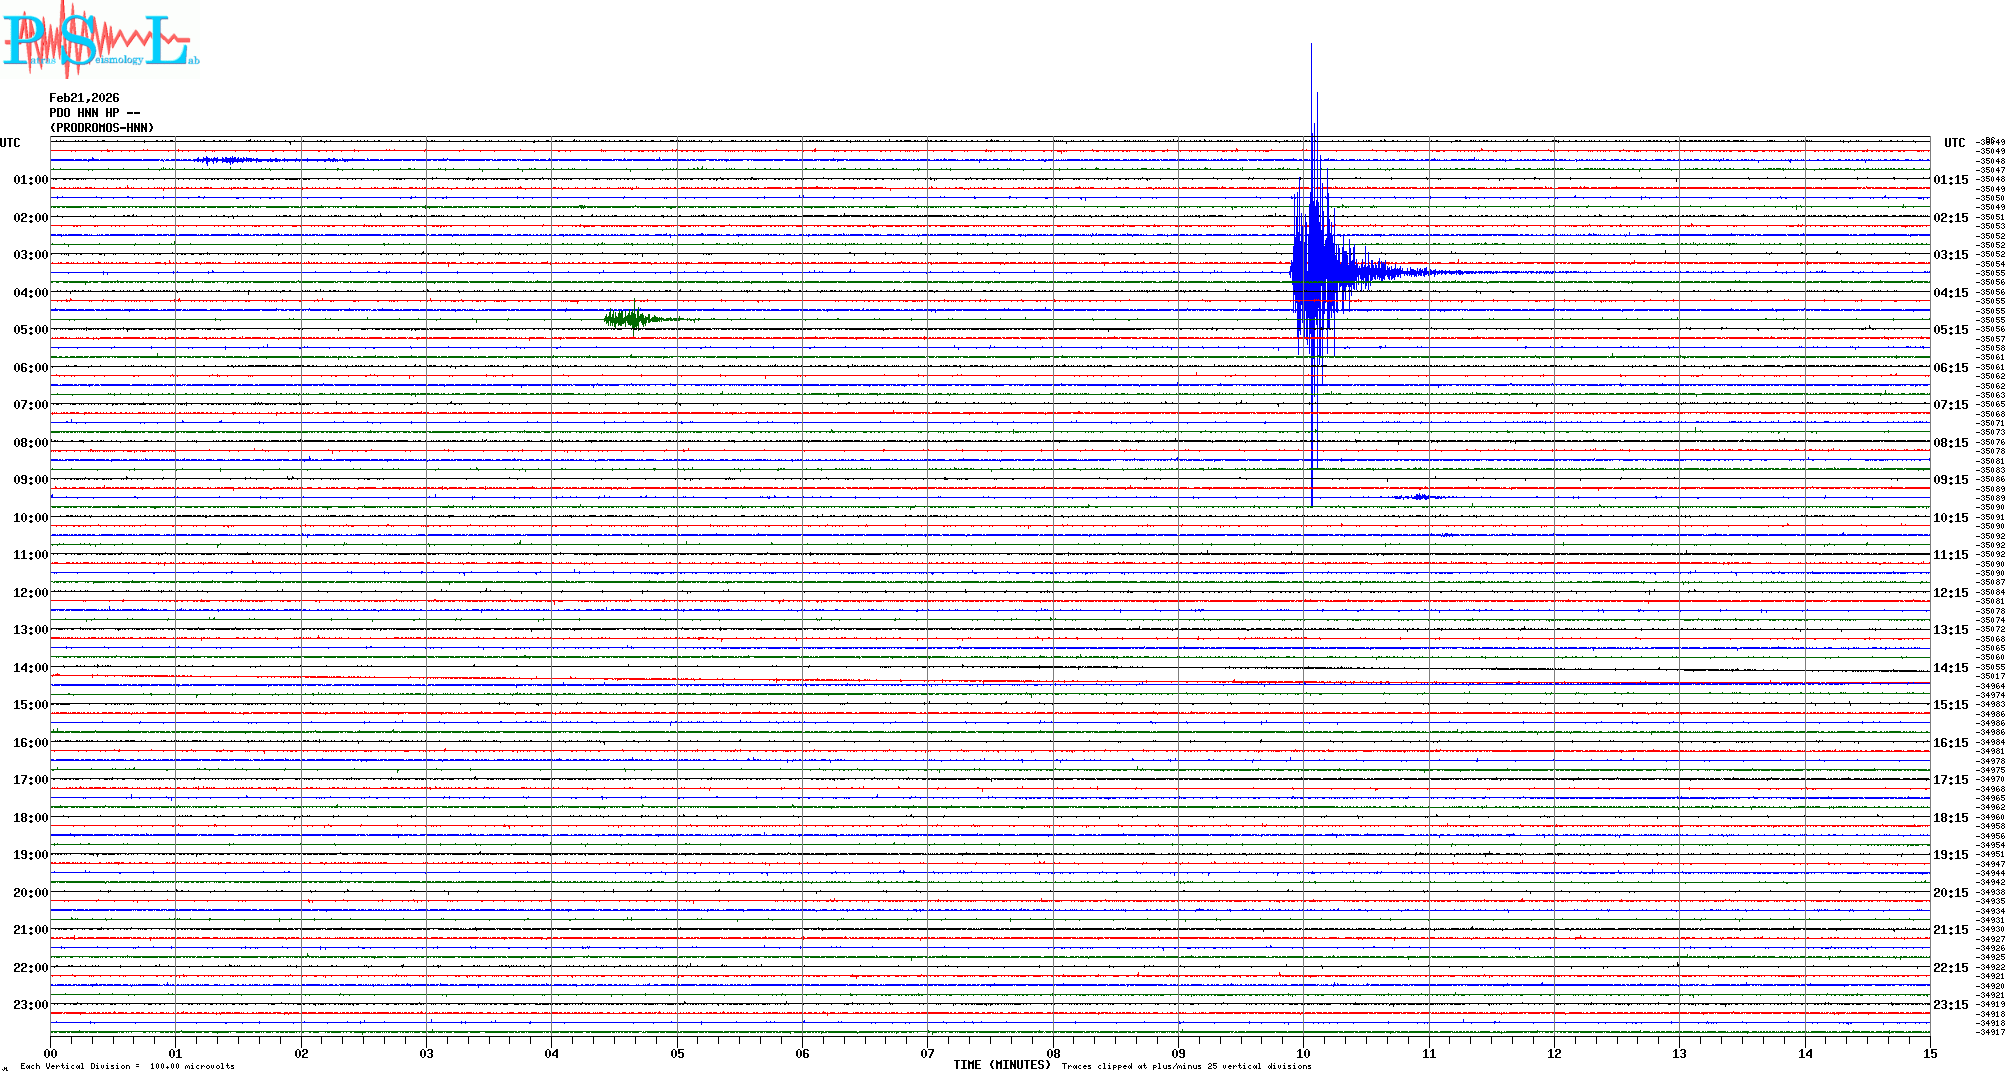Select the Feb21,2026 date label
Screen dimensions: 2010x1080
pos(84,98)
